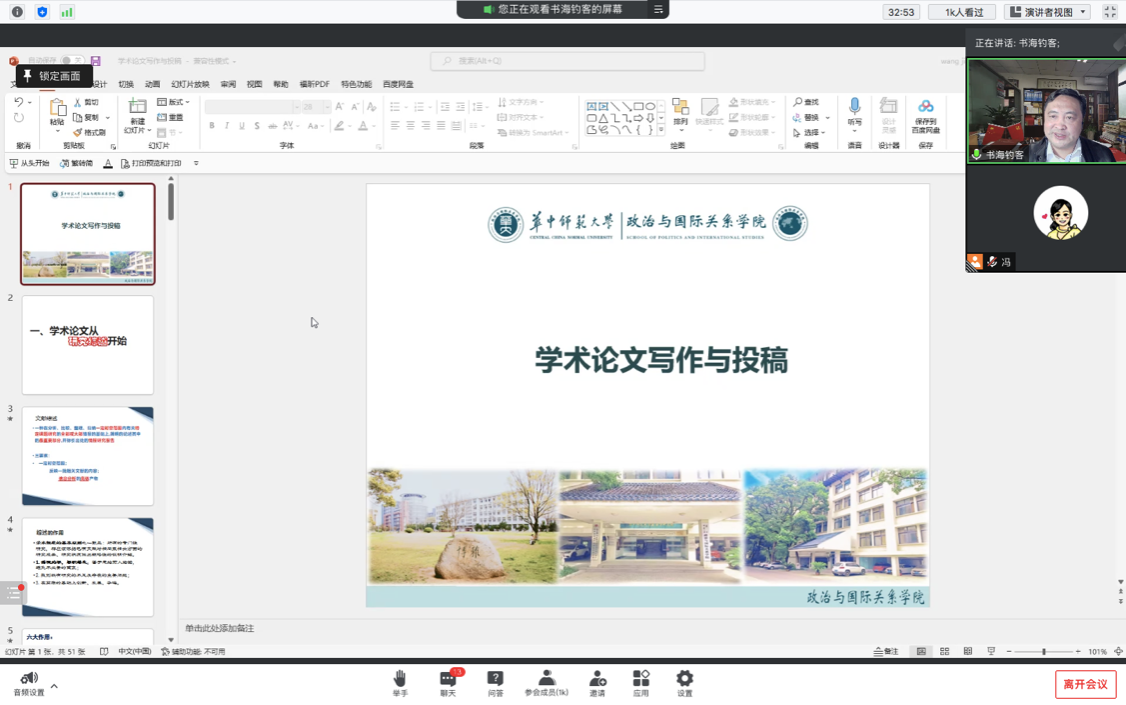Toggle the 自动保存 switch in PowerPoint
Screen dimensions: 1126x705
point(72,61)
